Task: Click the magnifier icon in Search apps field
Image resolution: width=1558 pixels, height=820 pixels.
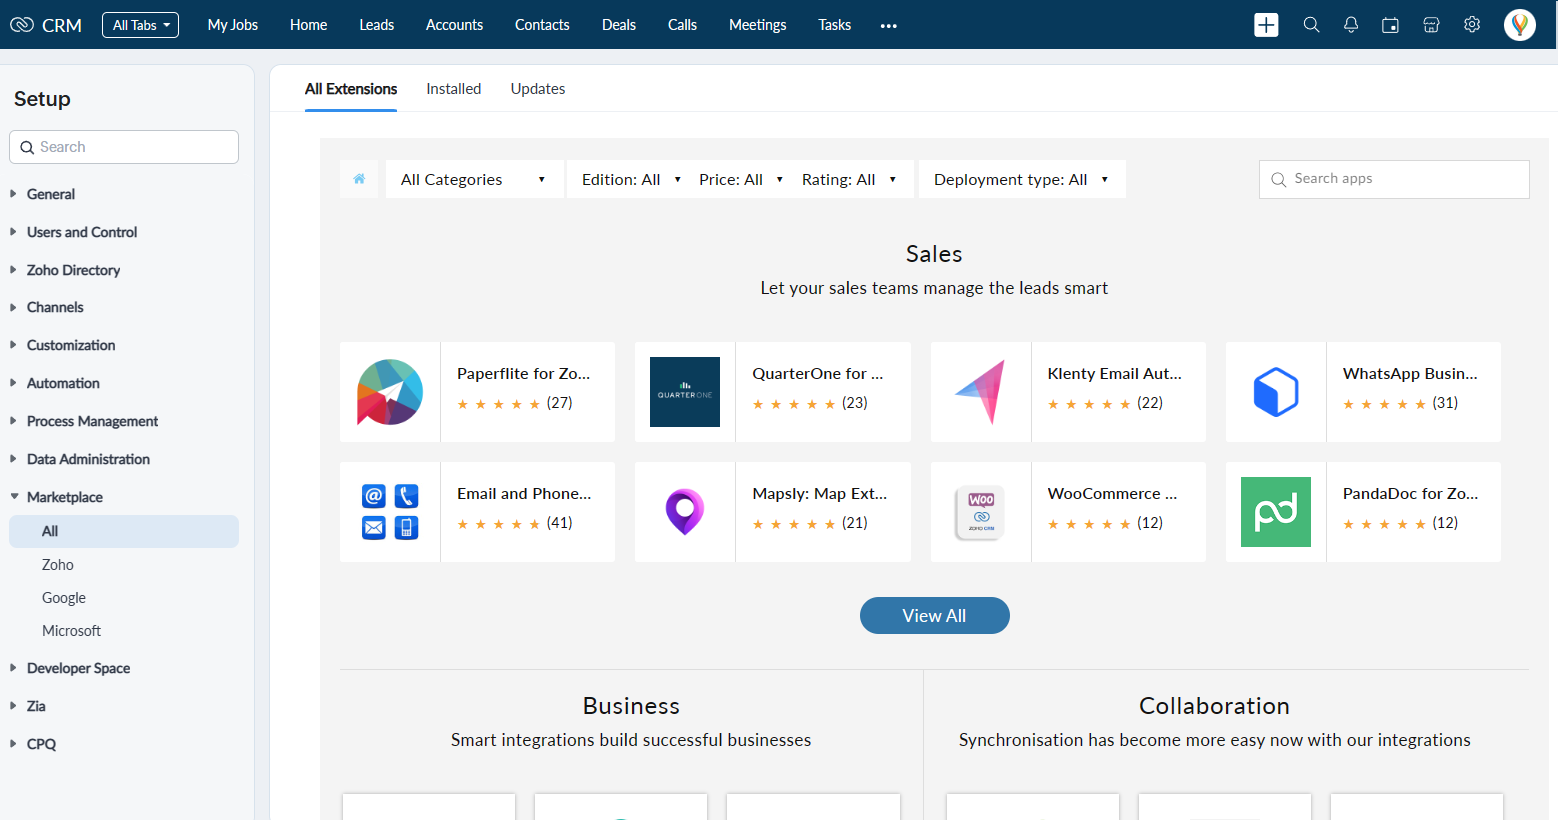Action: pyautogui.click(x=1278, y=180)
